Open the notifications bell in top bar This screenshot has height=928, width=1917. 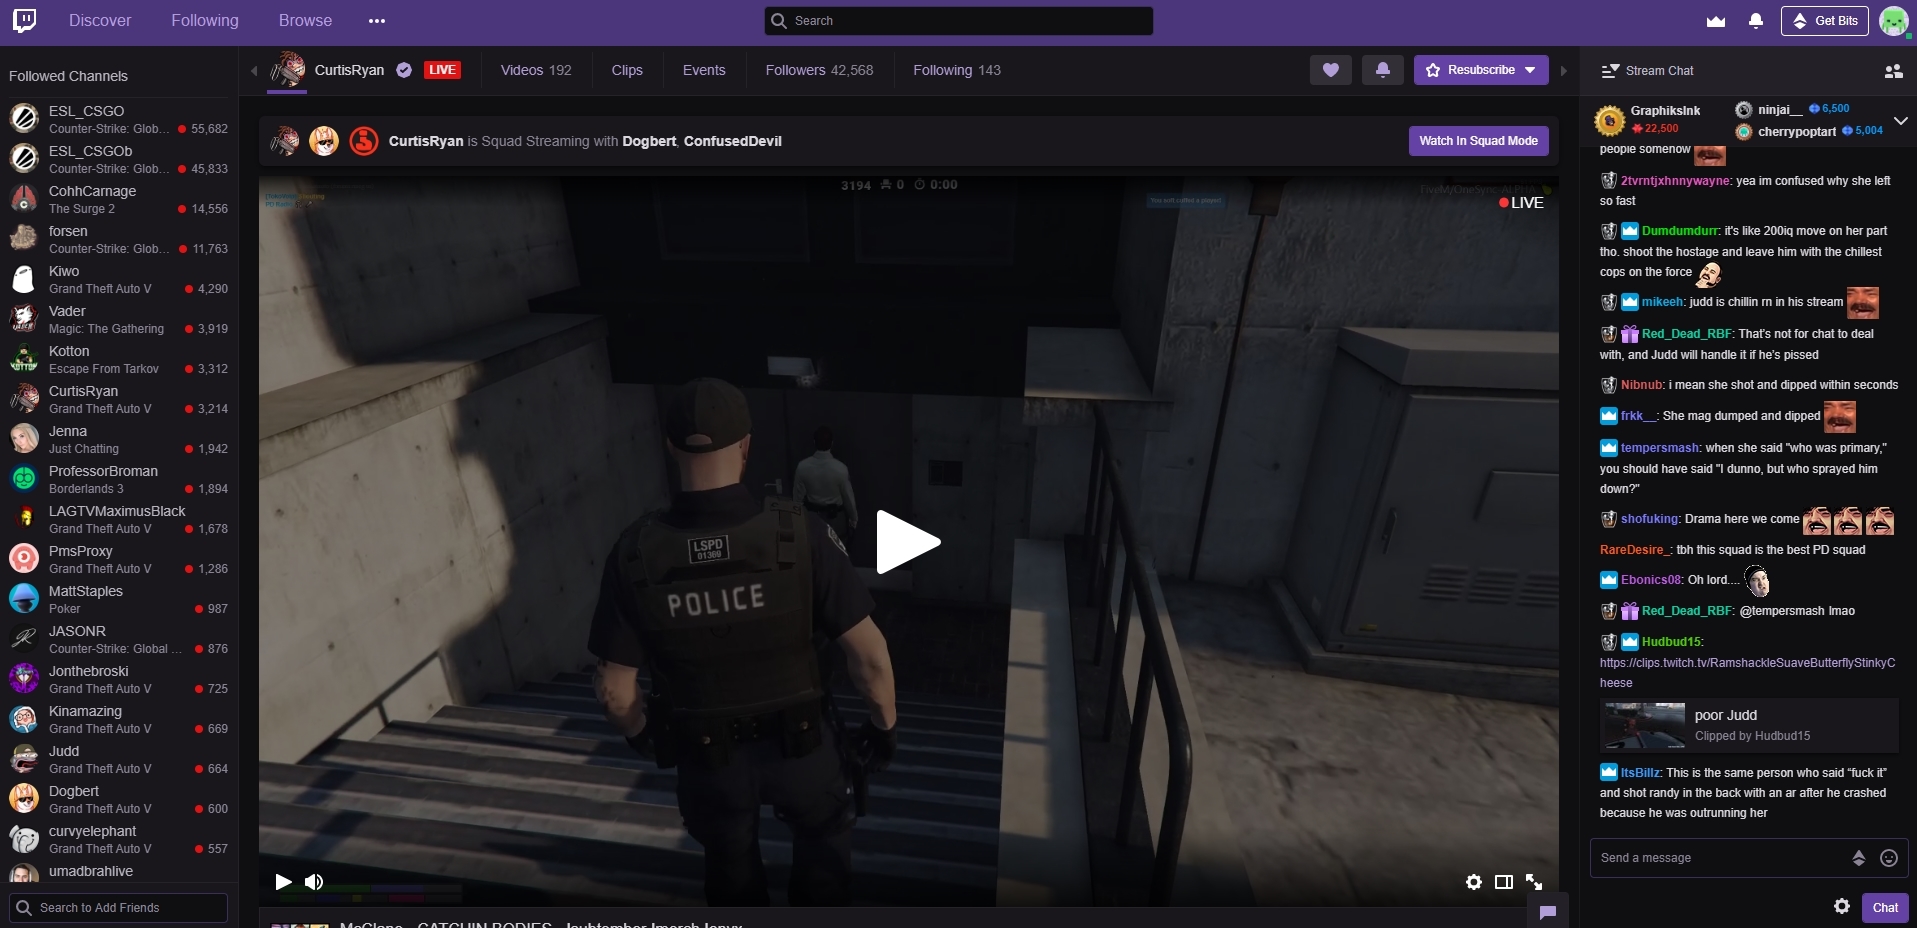pyautogui.click(x=1756, y=21)
